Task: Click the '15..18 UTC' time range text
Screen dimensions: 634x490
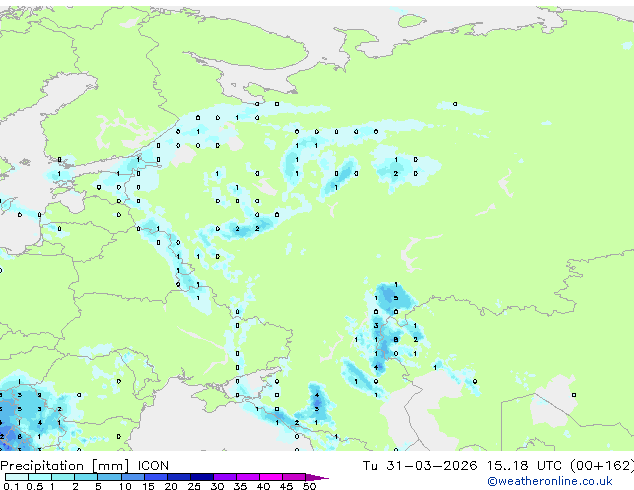Action: pyautogui.click(x=524, y=465)
